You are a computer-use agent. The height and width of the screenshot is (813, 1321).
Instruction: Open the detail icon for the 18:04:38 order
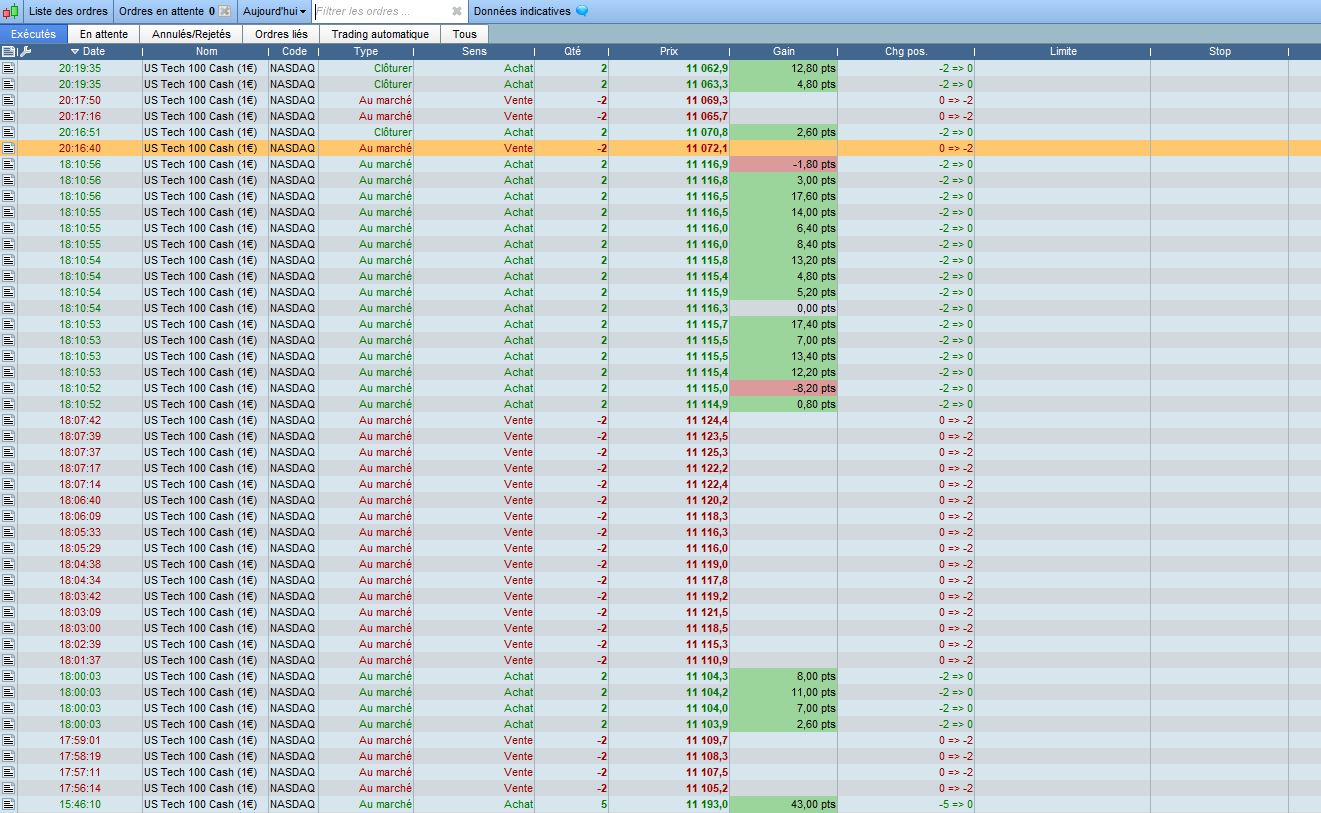pyautogui.click(x=9, y=564)
